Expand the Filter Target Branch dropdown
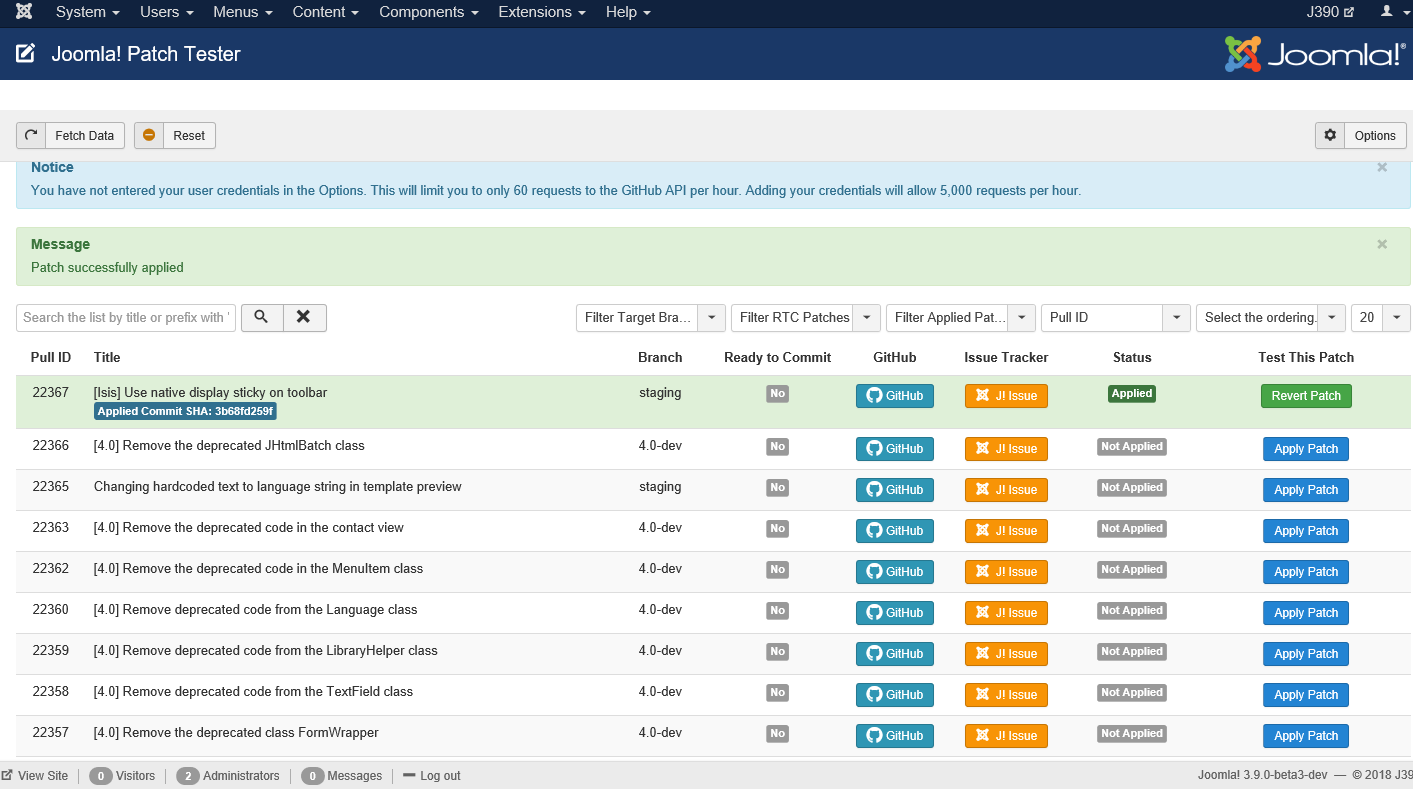Viewport: 1413px width, 789px height. tap(651, 317)
